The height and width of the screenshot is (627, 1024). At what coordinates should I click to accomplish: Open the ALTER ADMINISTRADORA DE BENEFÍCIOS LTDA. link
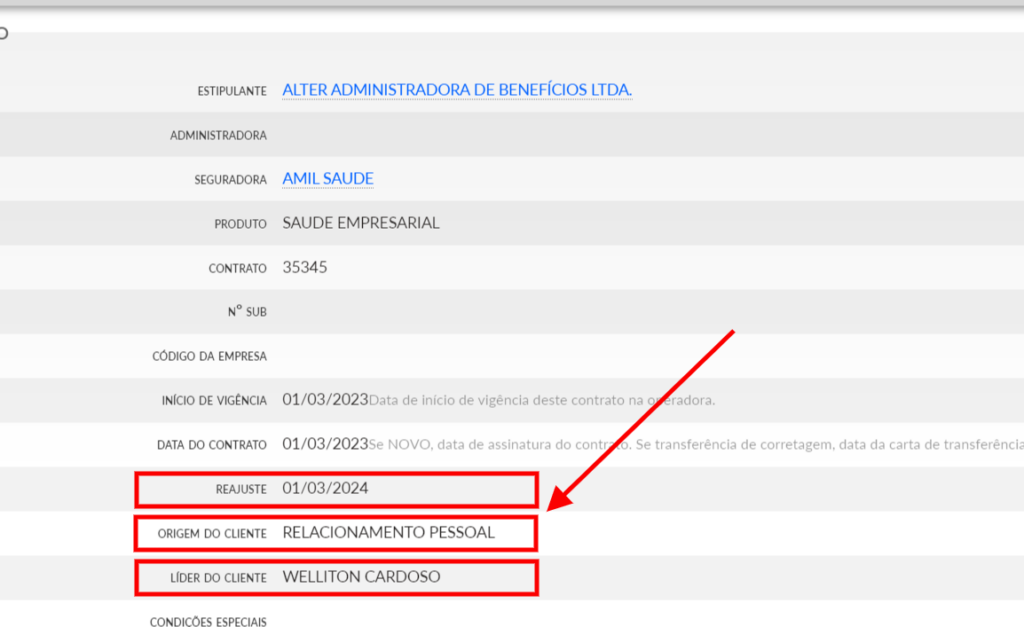pyautogui.click(x=457, y=90)
